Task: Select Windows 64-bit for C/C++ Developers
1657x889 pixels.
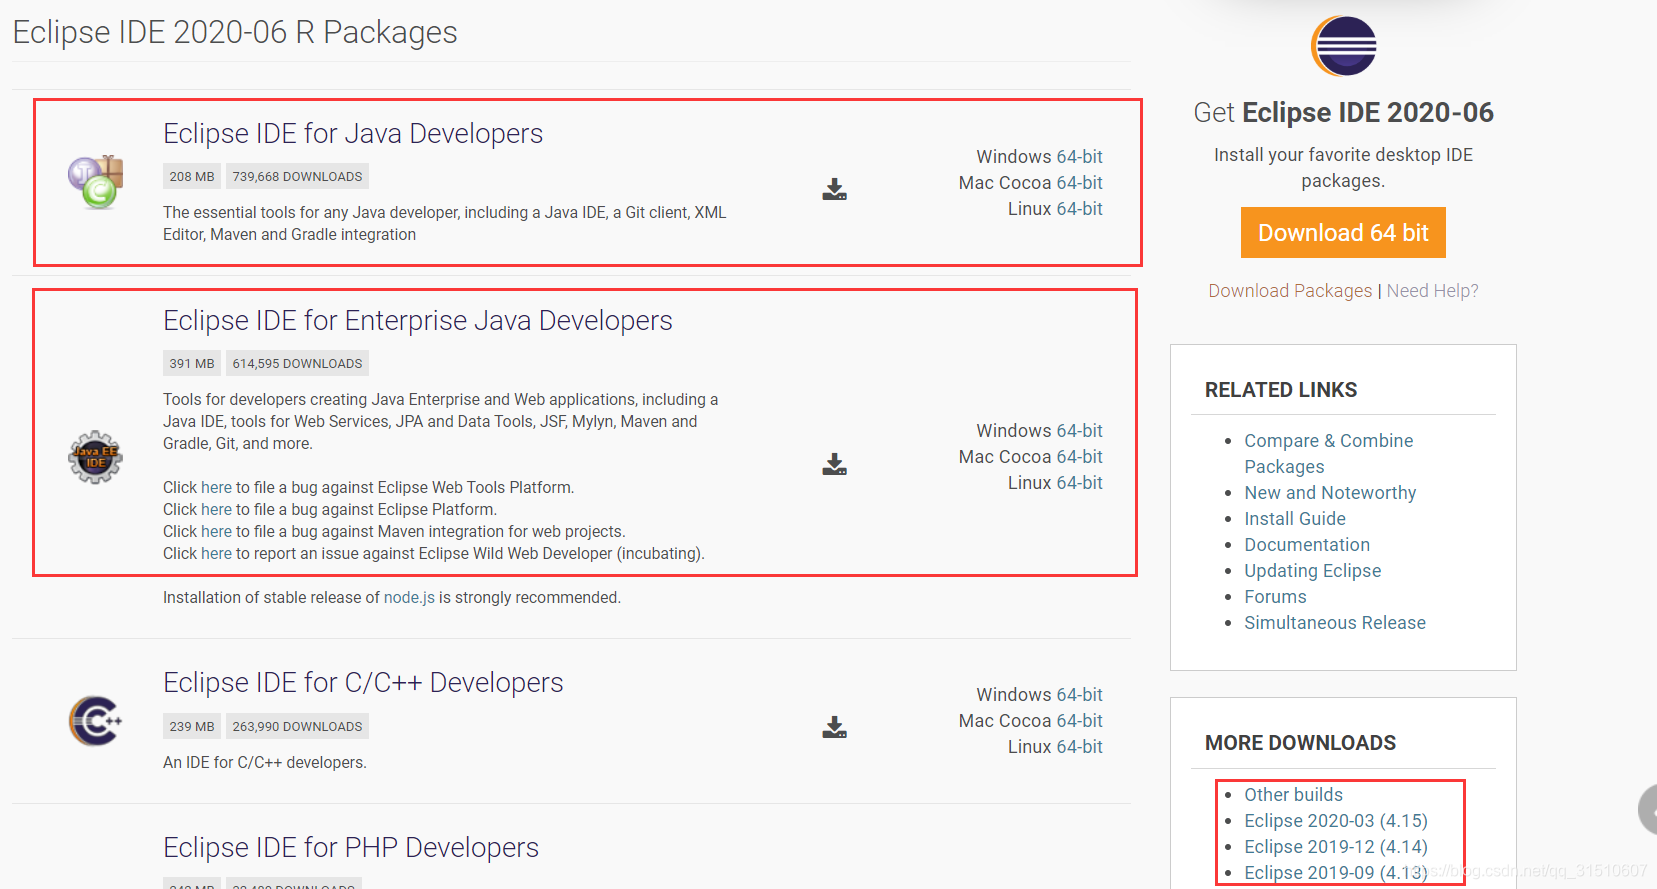Action: [x=1079, y=695]
